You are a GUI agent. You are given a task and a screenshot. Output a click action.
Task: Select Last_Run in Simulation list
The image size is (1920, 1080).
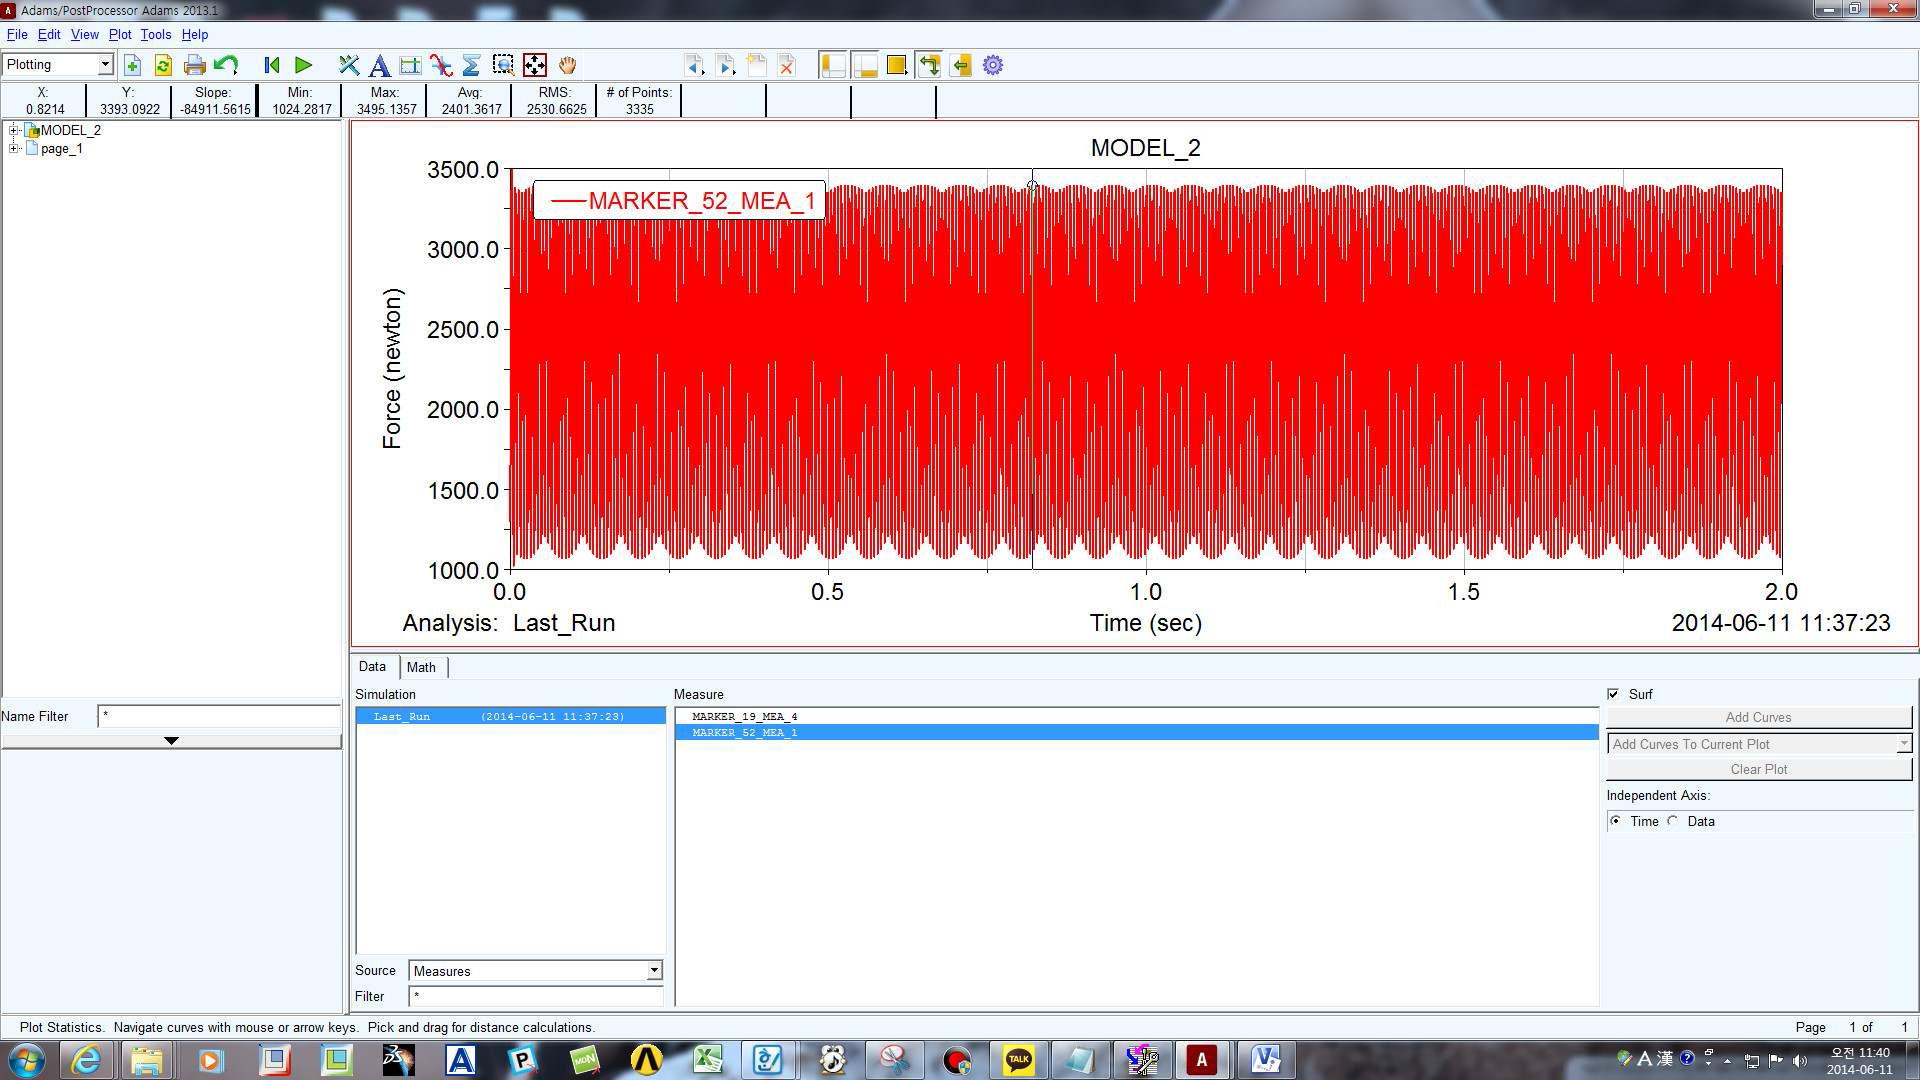510,716
